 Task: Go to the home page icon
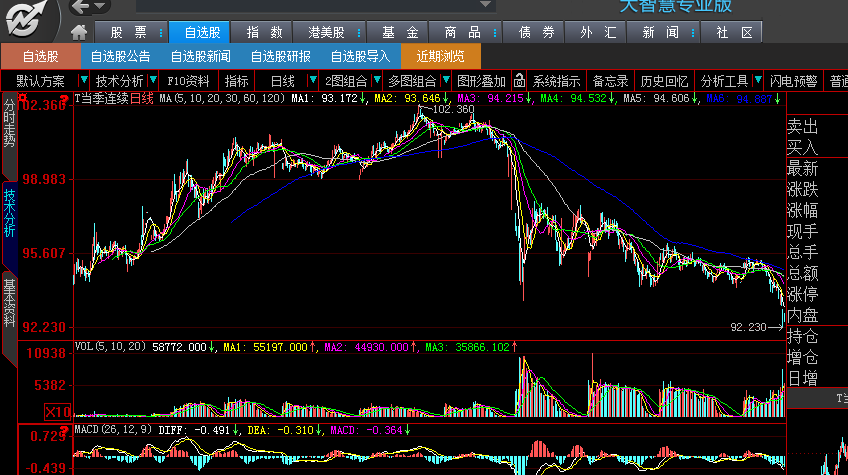click(79, 32)
